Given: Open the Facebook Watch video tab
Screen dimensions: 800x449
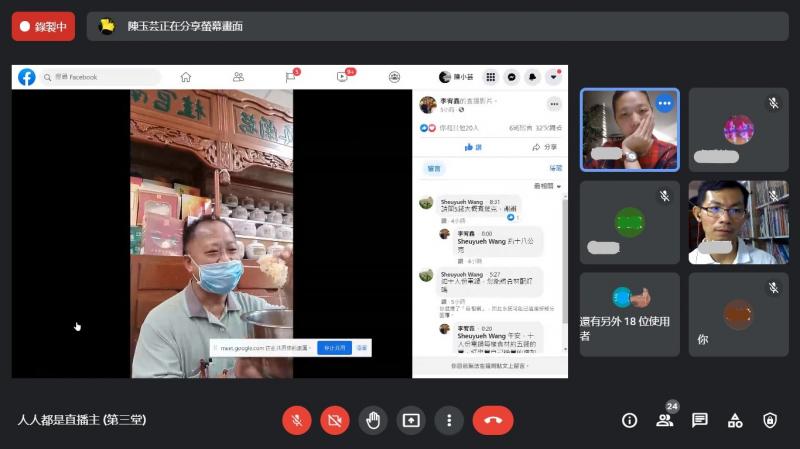Looking at the screenshot, I should 343,77.
